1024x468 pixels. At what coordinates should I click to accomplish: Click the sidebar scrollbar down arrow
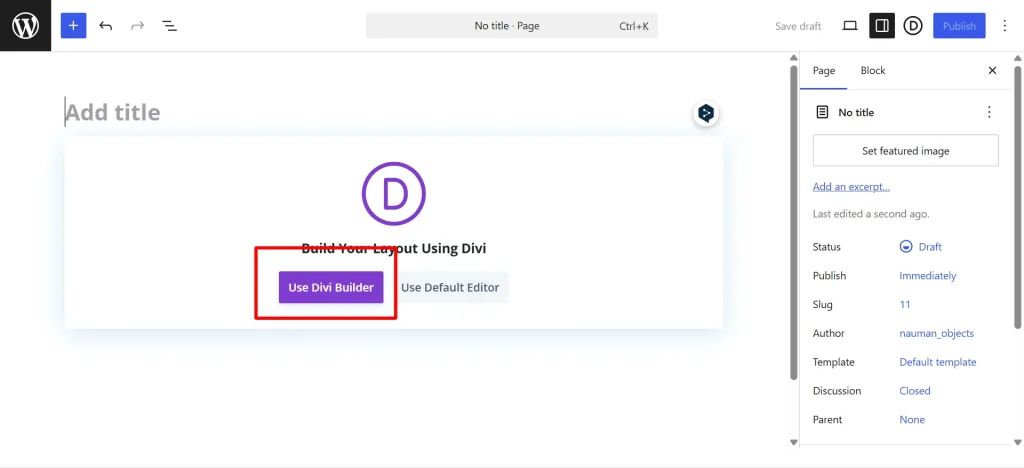pos(1017,442)
